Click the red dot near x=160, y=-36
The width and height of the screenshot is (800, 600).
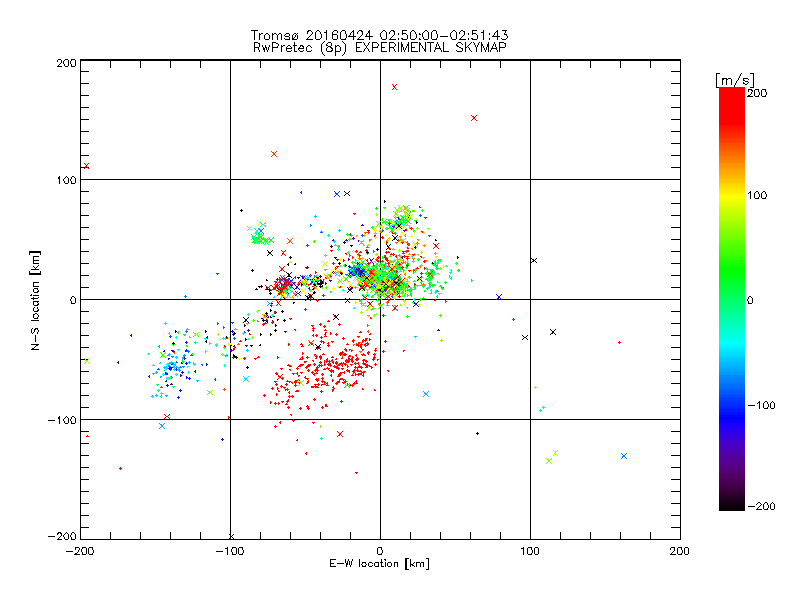pyautogui.click(x=619, y=342)
